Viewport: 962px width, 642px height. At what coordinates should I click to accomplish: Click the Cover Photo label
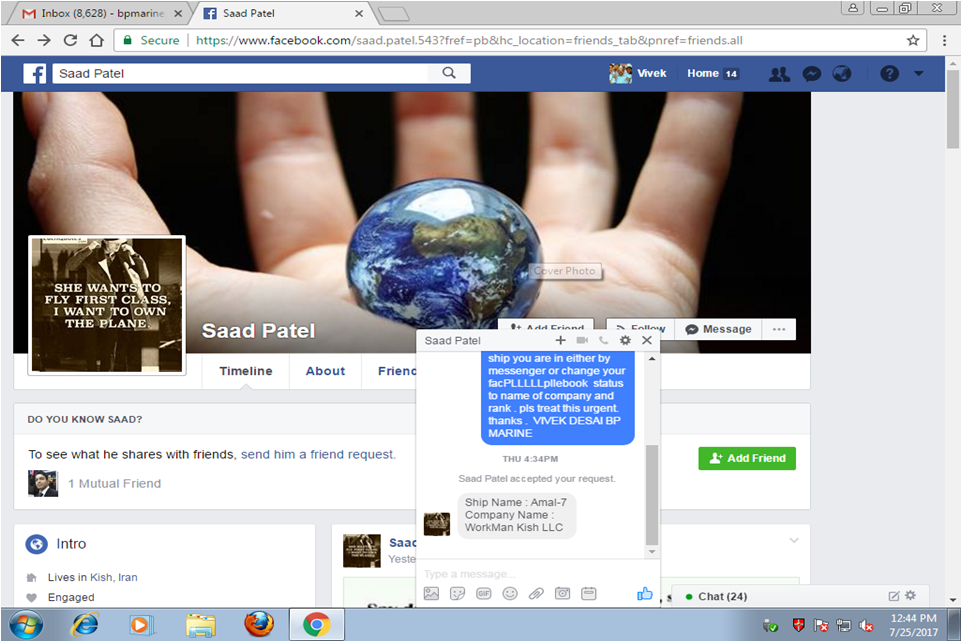(x=564, y=271)
